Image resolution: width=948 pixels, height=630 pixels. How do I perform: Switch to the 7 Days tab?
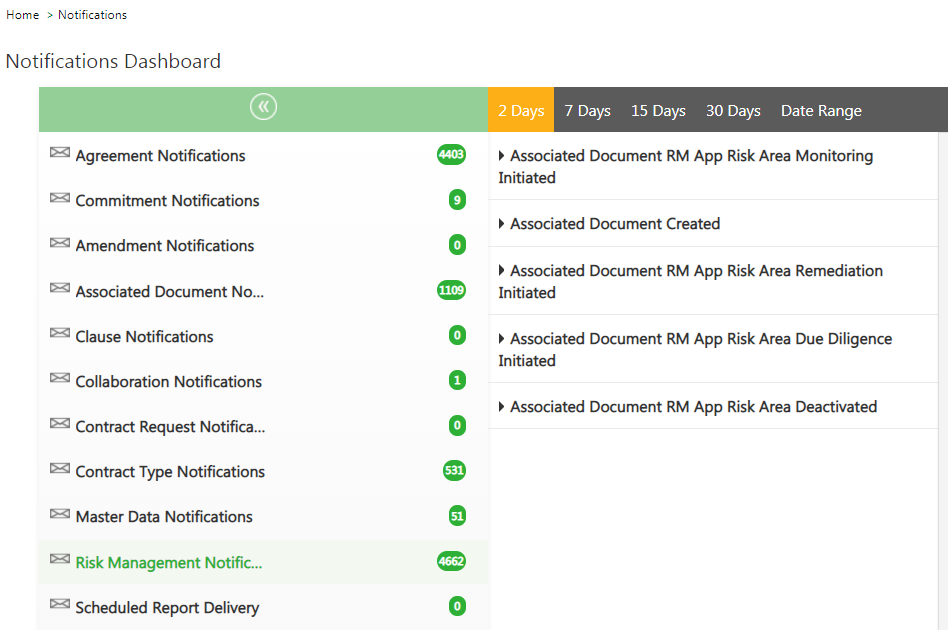(x=587, y=111)
